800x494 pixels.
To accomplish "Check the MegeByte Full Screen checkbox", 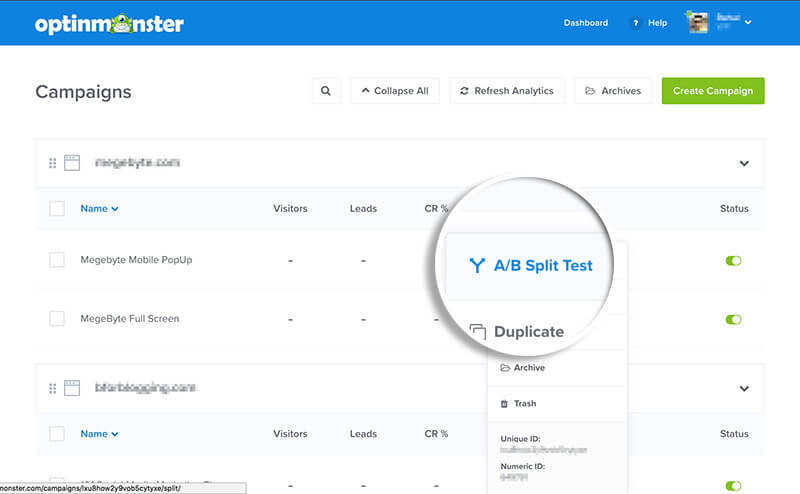I will [57, 318].
